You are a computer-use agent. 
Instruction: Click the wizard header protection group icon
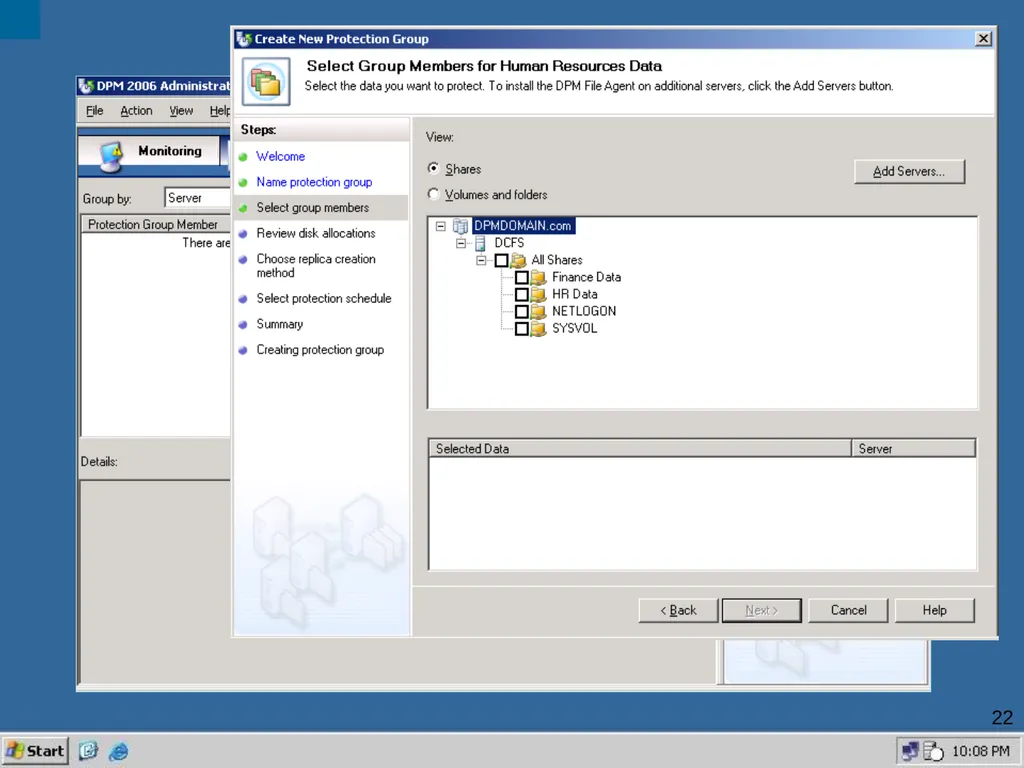tap(266, 82)
